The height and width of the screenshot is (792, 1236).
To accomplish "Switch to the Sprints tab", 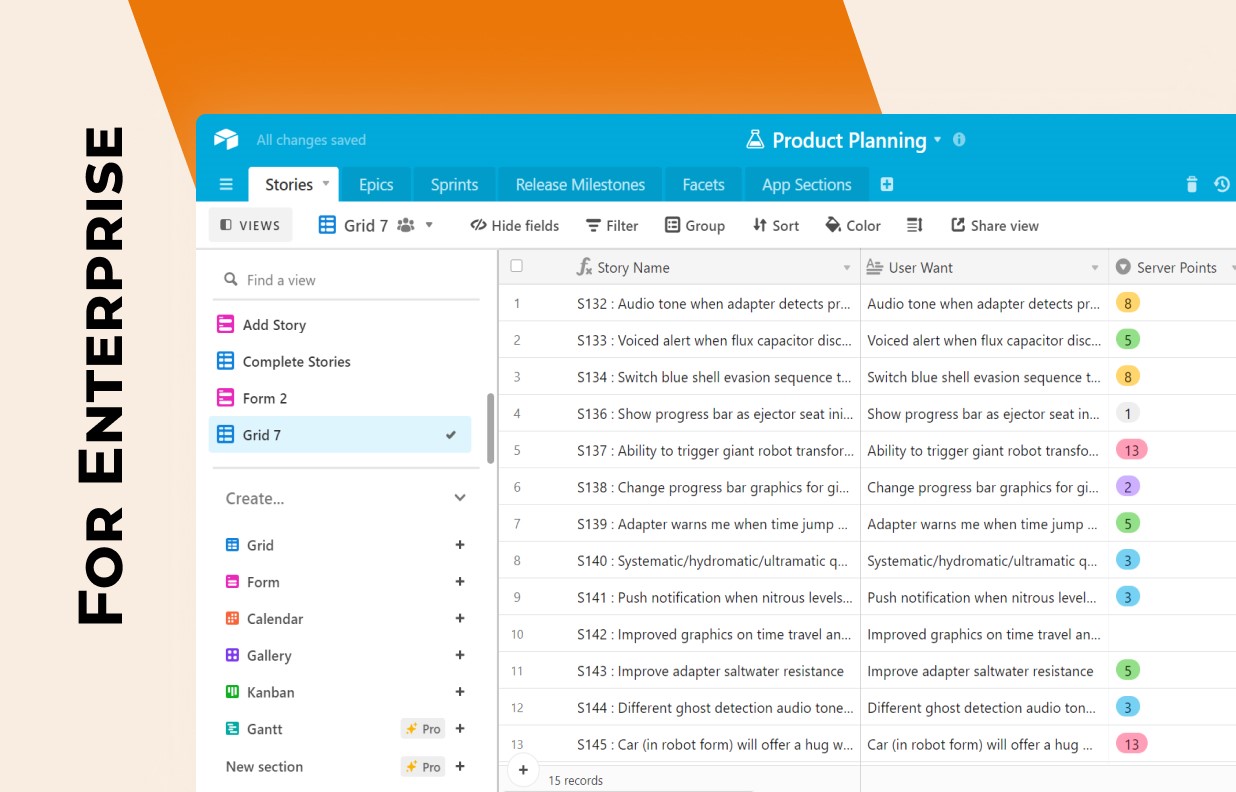I will pyautogui.click(x=454, y=185).
